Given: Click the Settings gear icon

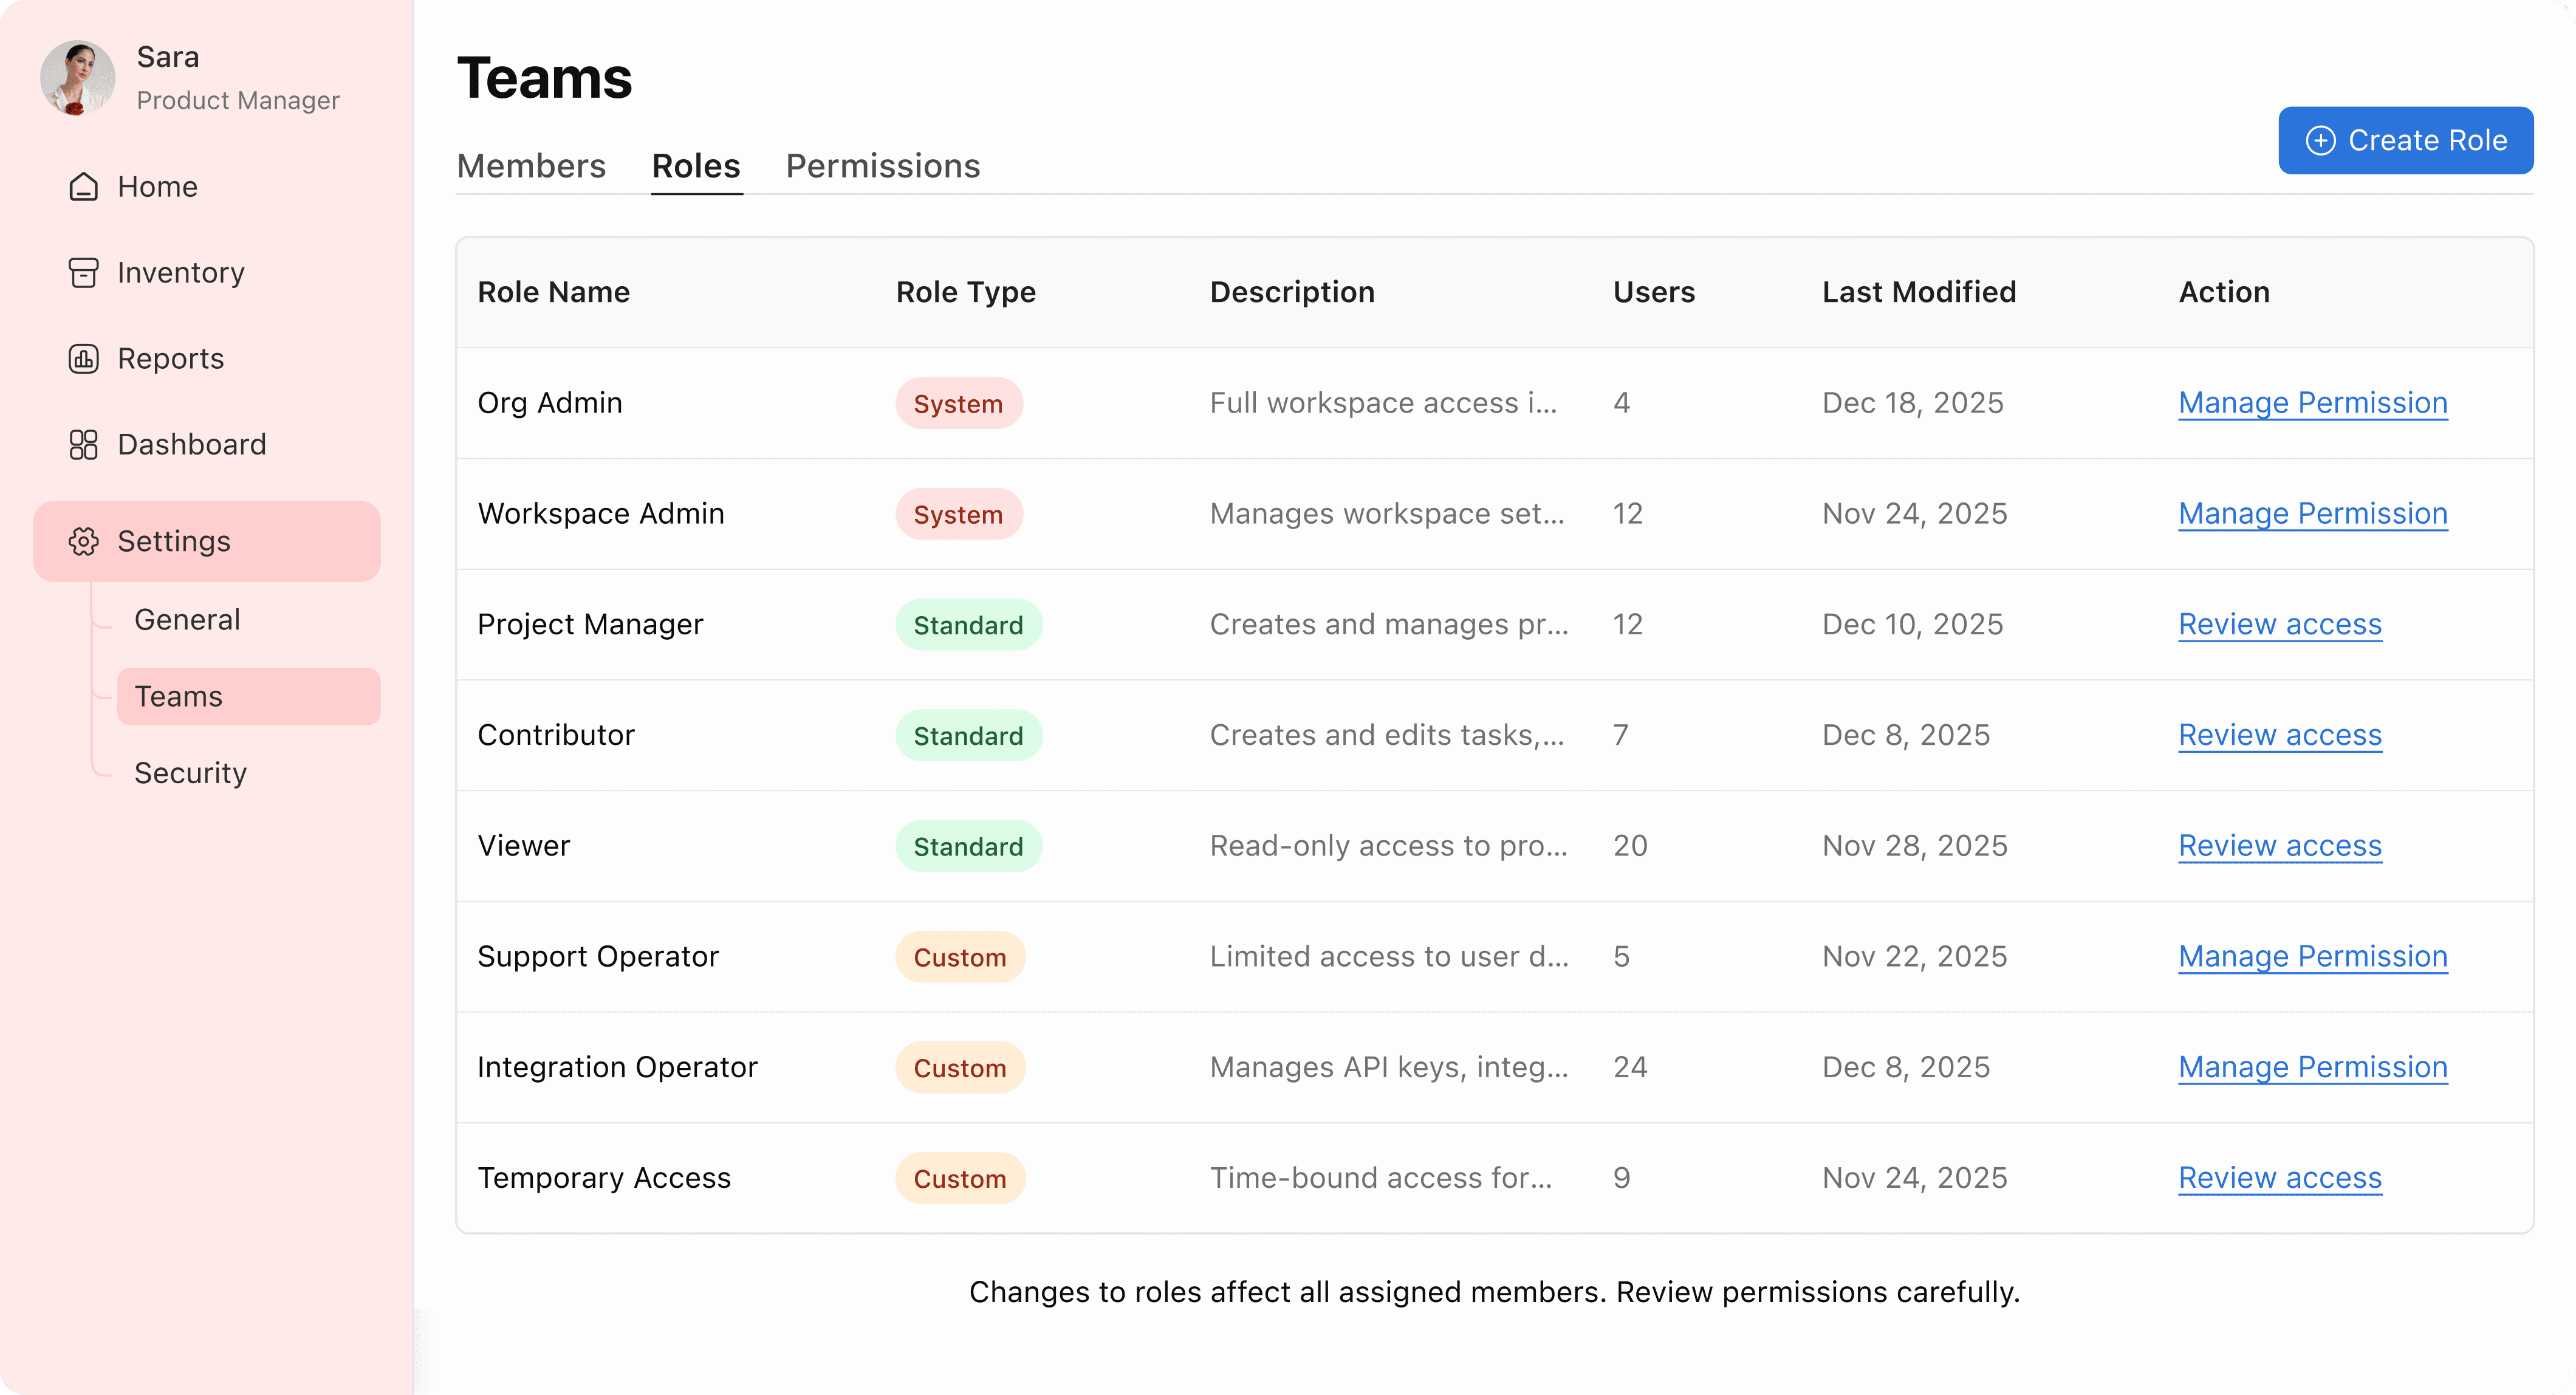Looking at the screenshot, I should (84, 541).
